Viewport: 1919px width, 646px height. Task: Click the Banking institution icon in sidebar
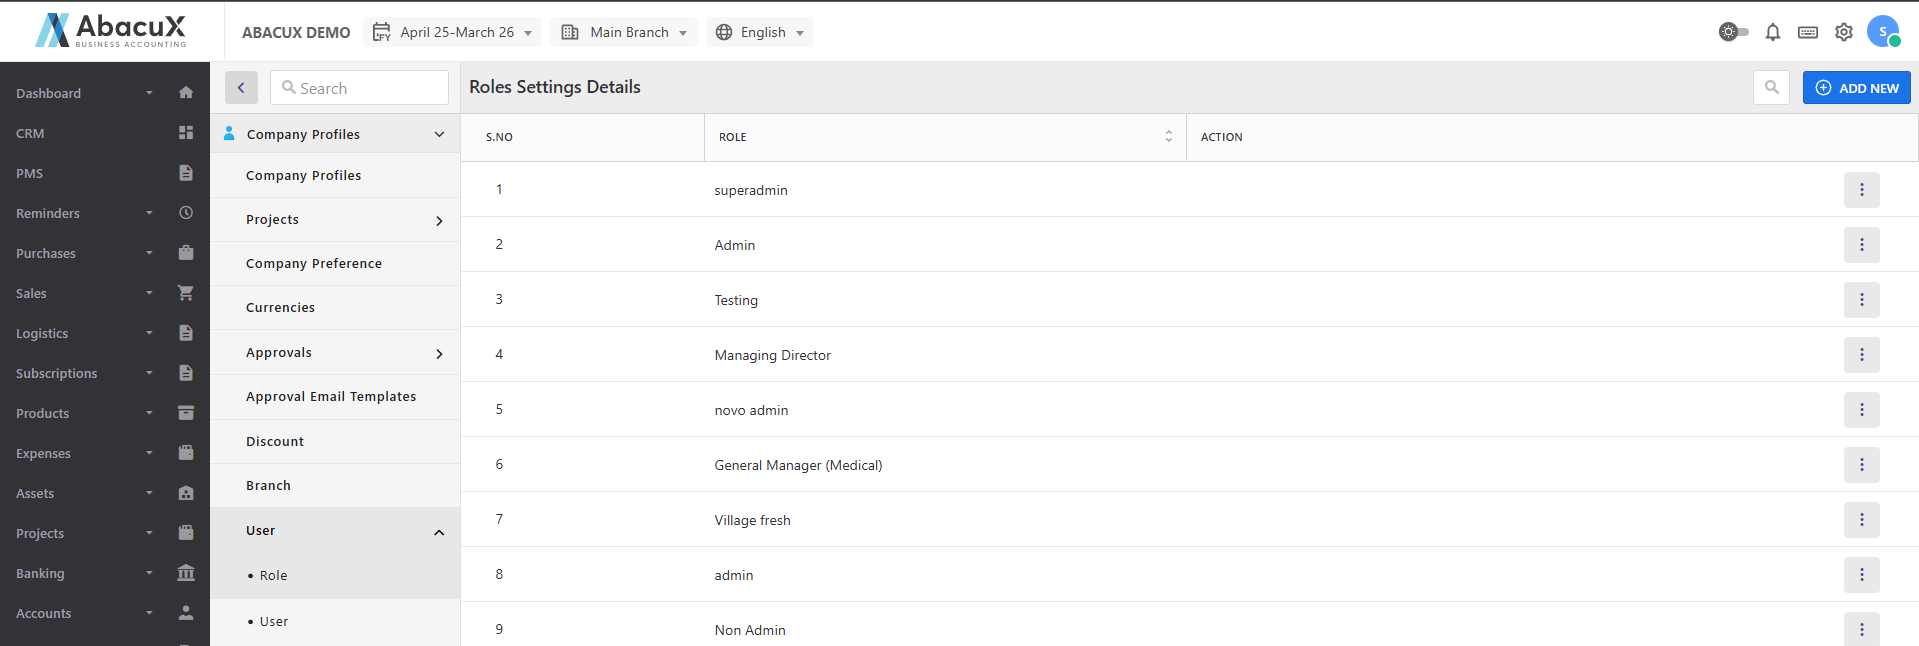[186, 573]
